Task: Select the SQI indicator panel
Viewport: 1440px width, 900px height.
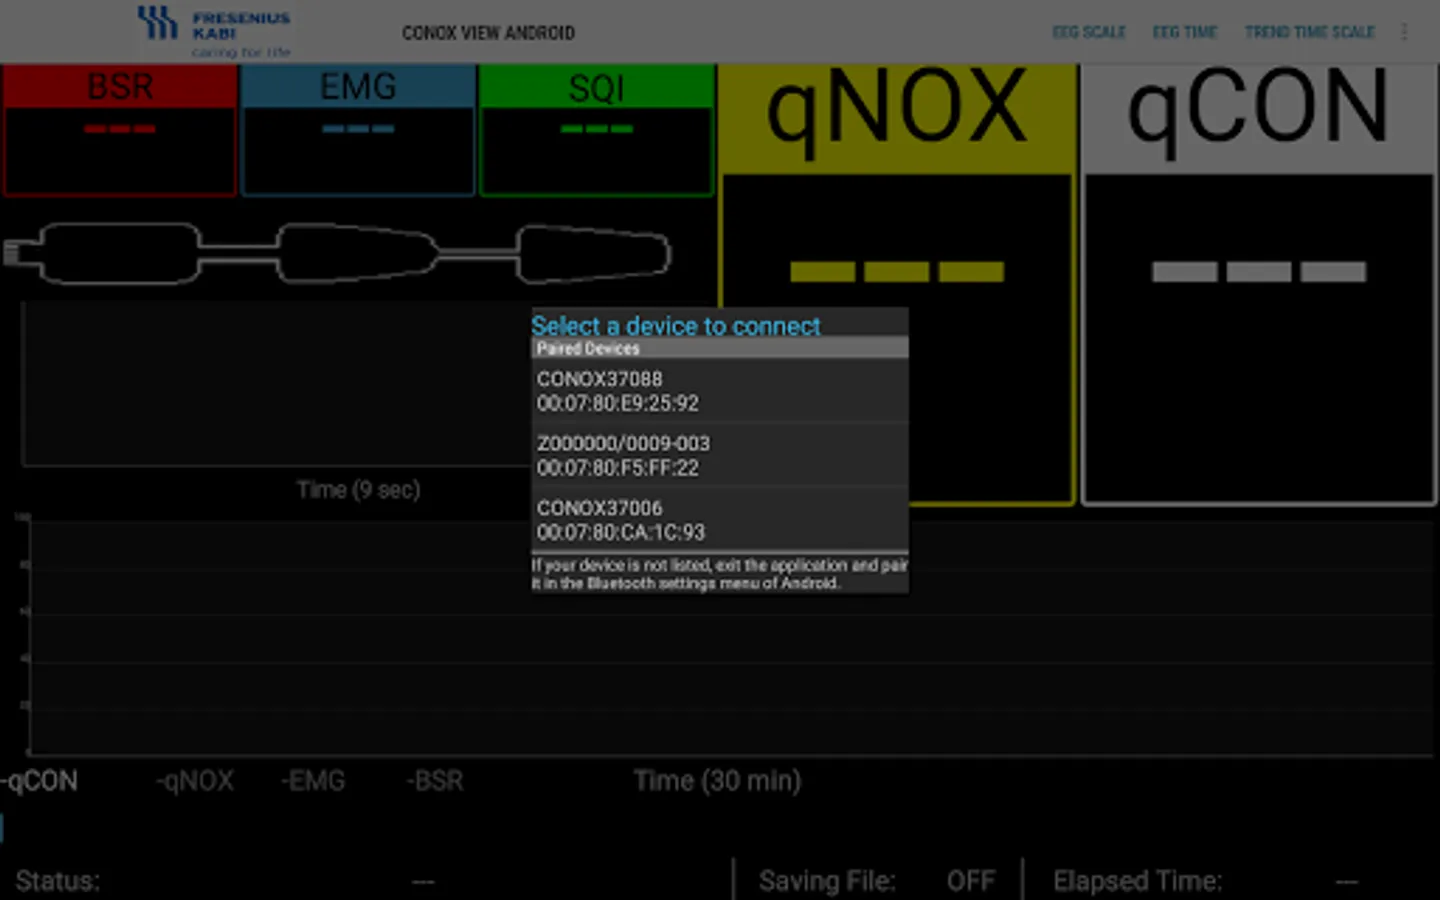Action: click(x=596, y=130)
